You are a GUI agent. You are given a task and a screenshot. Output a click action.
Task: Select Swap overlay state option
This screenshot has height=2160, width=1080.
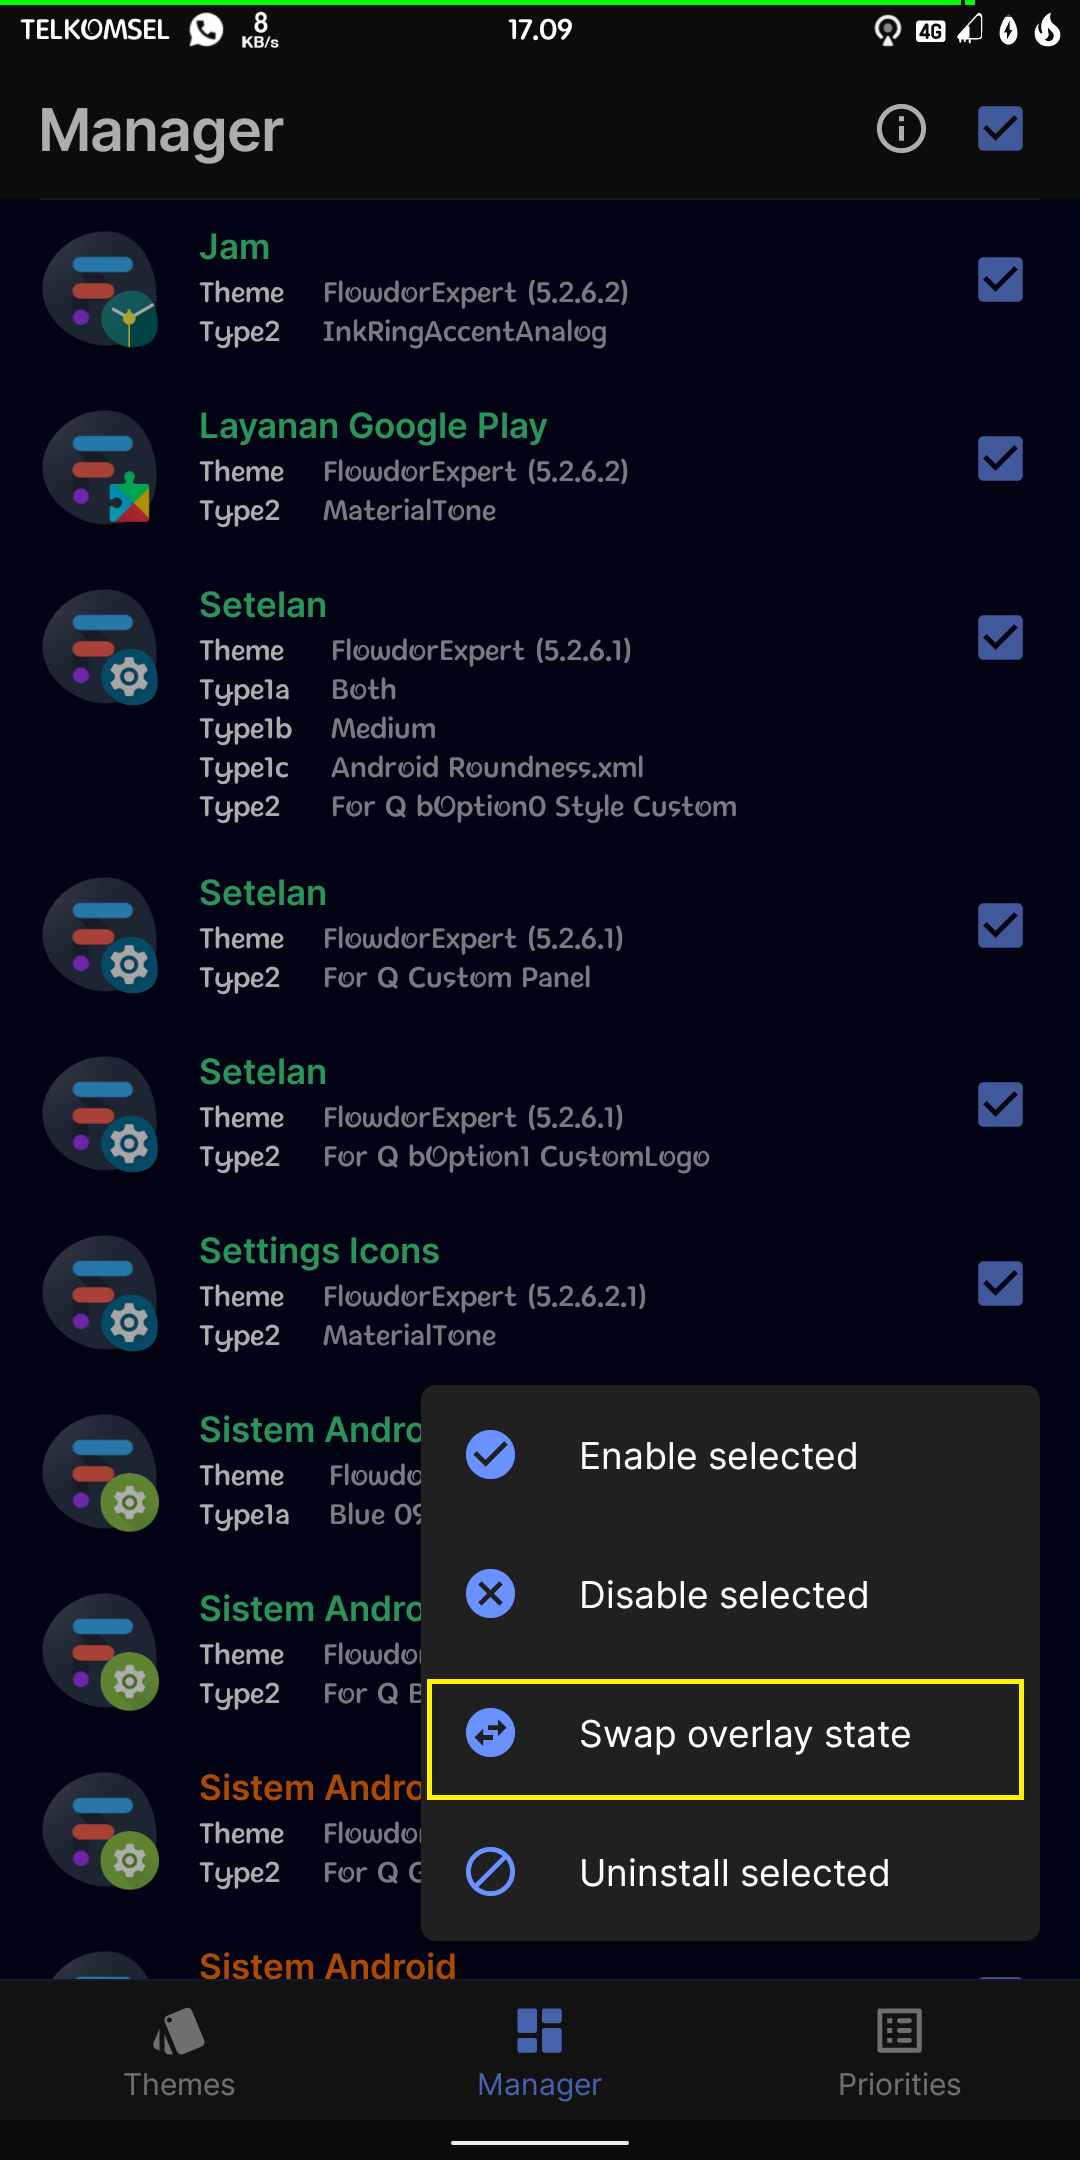(744, 1733)
